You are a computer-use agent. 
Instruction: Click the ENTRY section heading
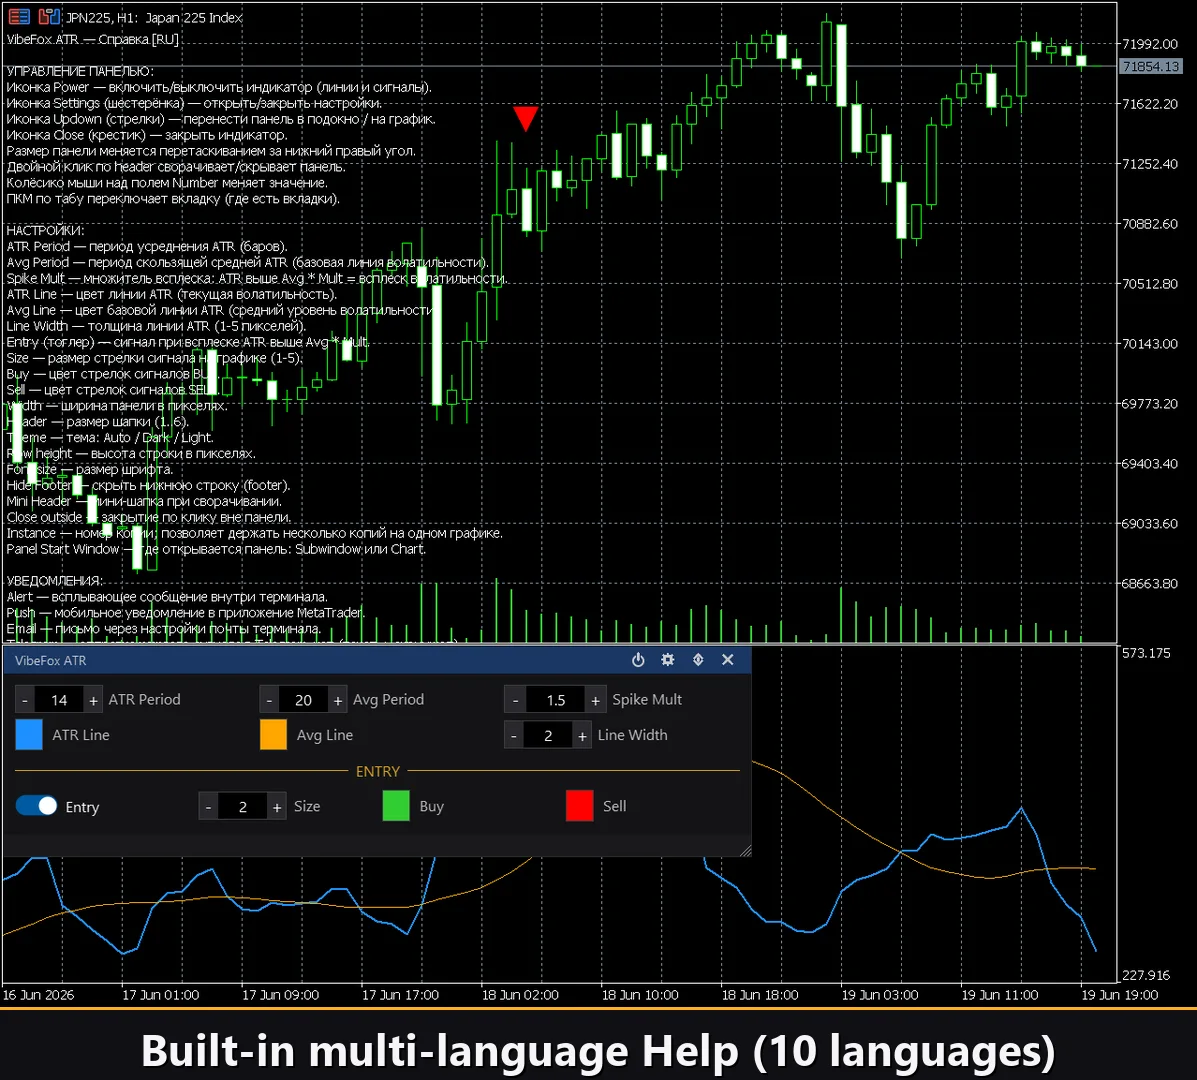(x=378, y=771)
